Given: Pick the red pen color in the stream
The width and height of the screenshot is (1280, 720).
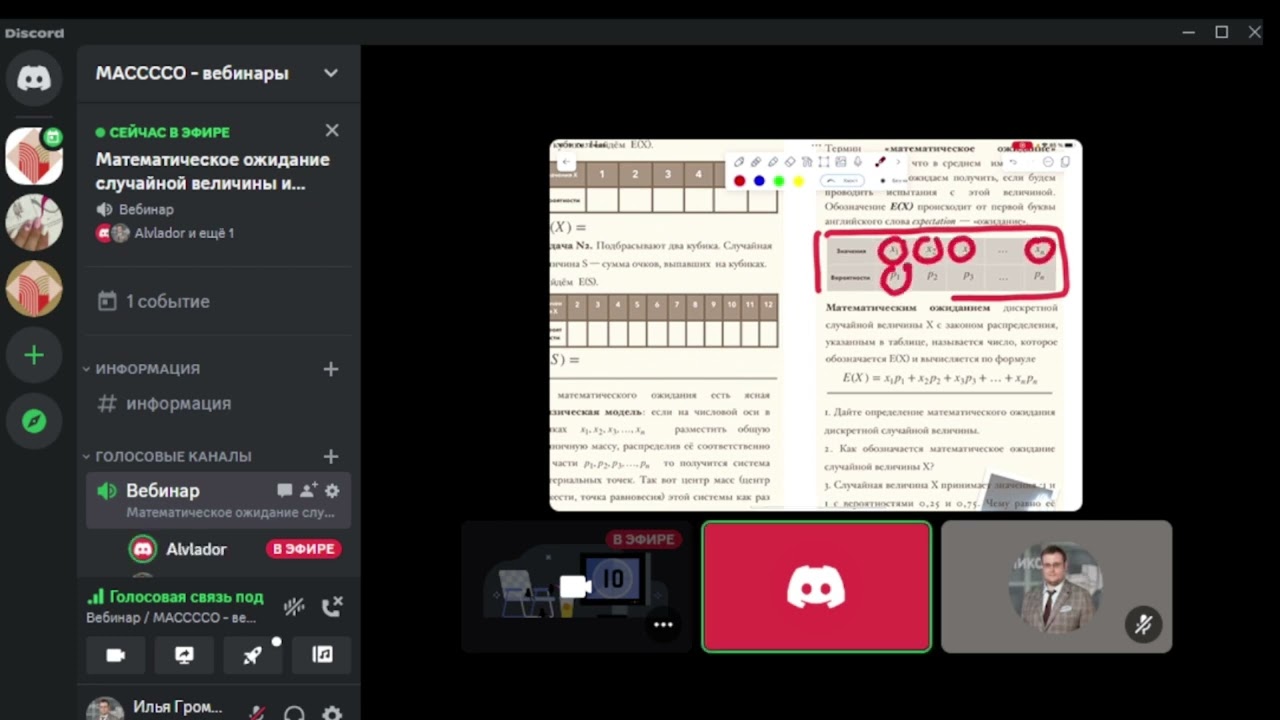Looking at the screenshot, I should point(739,181).
